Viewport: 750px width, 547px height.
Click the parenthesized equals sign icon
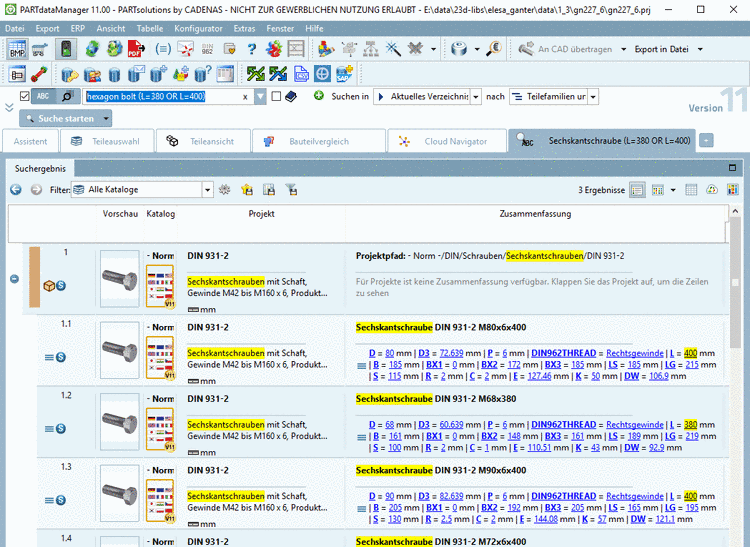pyautogui.click(x=163, y=49)
